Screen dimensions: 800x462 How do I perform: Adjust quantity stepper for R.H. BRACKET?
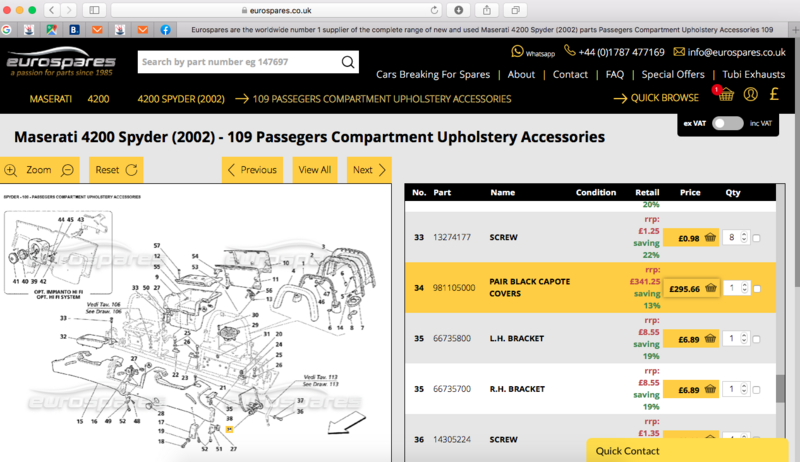[x=744, y=389]
